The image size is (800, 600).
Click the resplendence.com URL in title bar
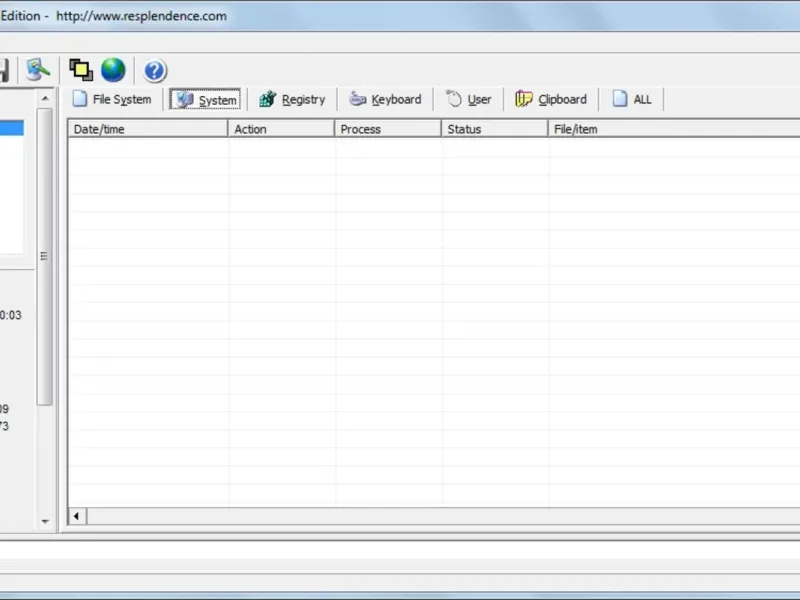point(141,16)
